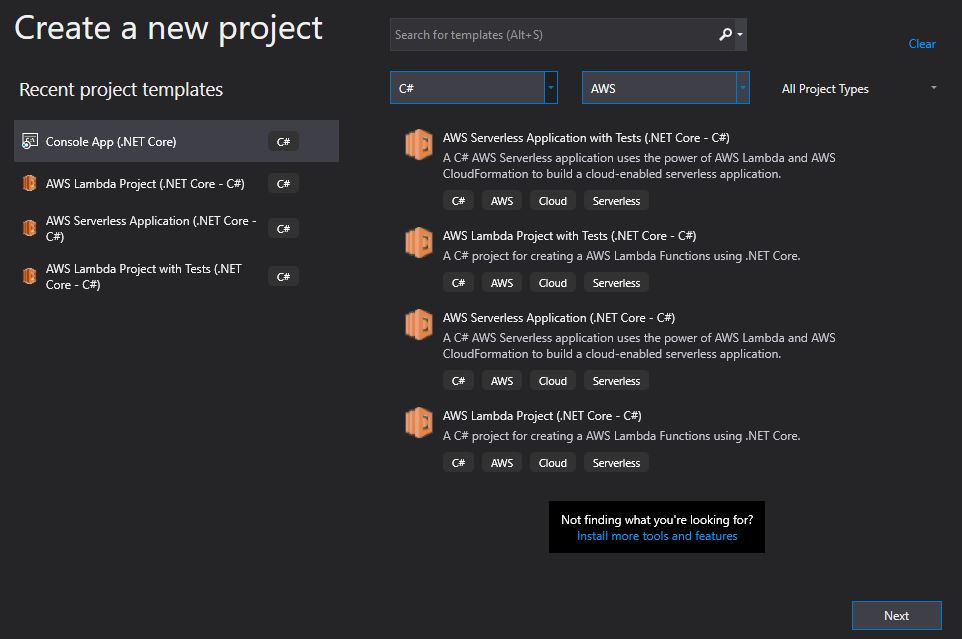Viewport: 962px width, 639px height.
Task: Click AWS Lambda Project recent template icon
Action: (29, 184)
